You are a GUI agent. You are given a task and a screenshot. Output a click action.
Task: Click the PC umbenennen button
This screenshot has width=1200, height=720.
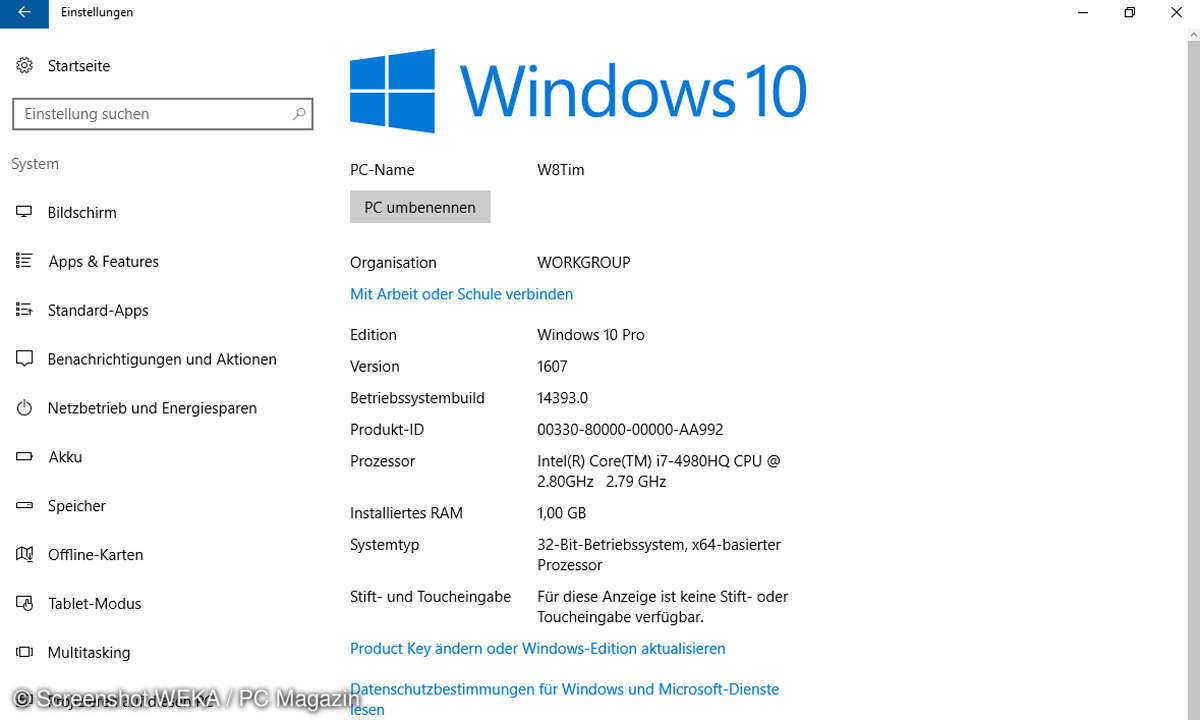[x=420, y=207]
